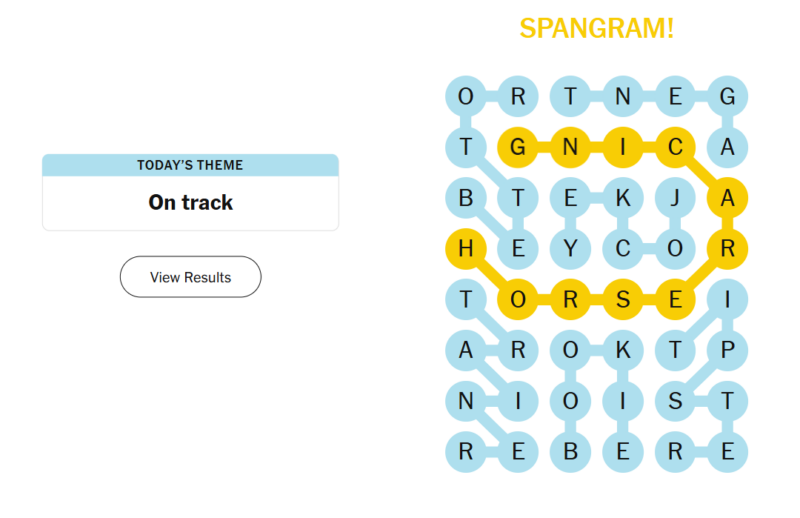The height and width of the screenshot is (518, 800).
Task: Click the yellow letter O tile
Action: pos(518,300)
